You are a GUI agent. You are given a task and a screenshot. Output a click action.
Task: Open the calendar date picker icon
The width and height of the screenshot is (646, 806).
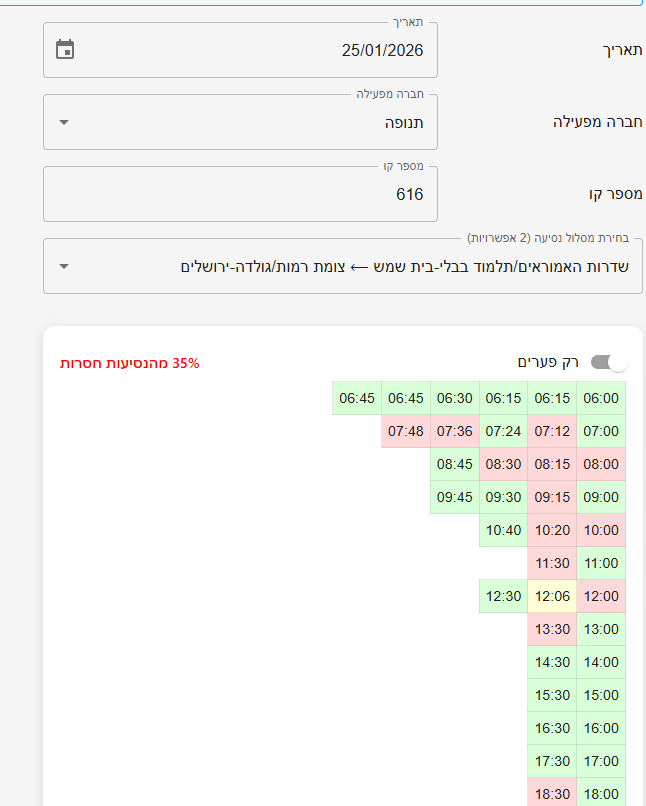[x=65, y=49]
